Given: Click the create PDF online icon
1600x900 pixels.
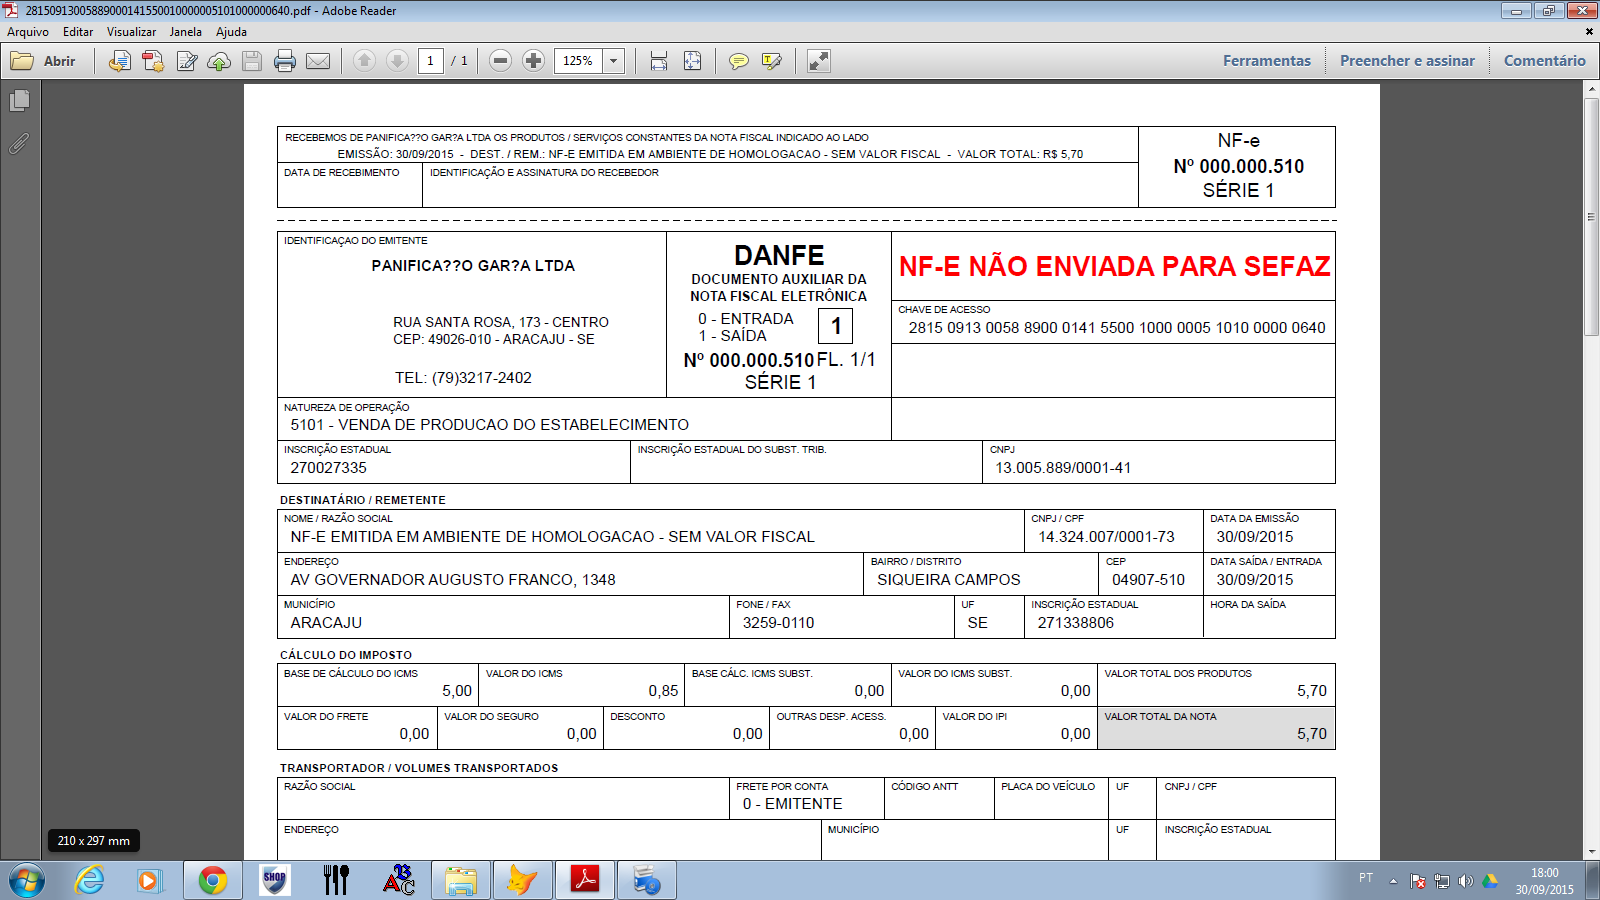Looking at the screenshot, I should click(119, 61).
